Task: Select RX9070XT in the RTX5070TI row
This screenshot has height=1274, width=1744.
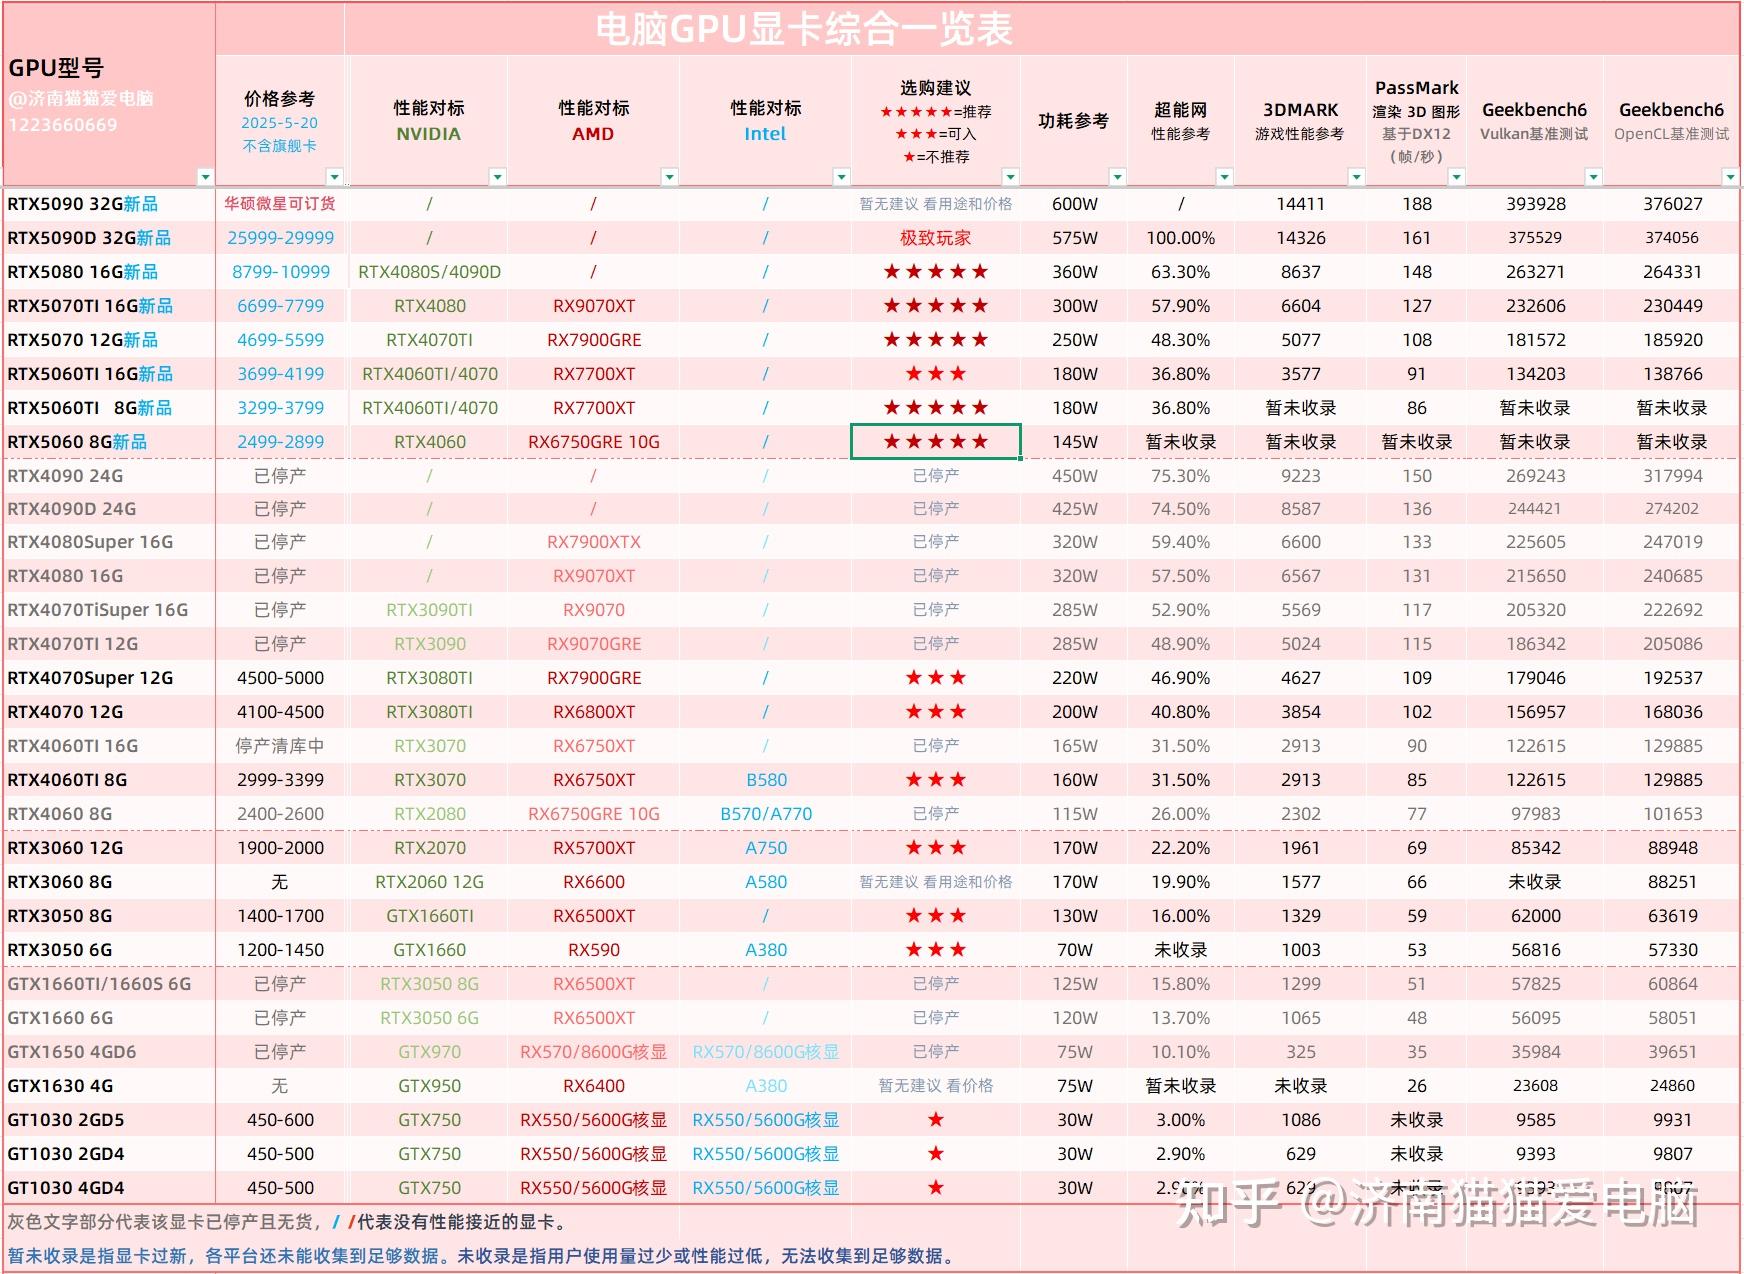Action: [x=594, y=306]
